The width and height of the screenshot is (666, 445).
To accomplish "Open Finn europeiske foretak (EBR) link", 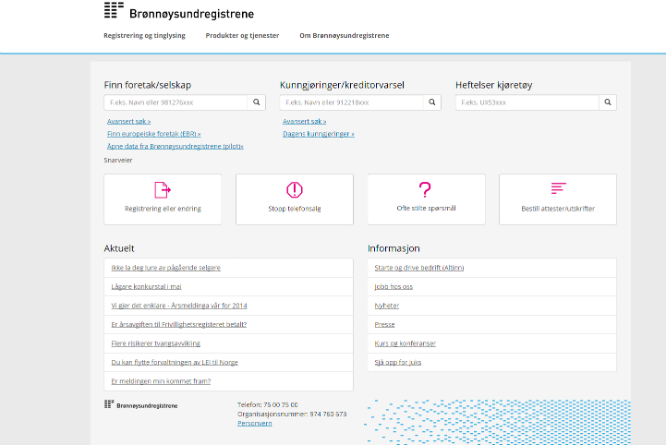I will (154, 134).
